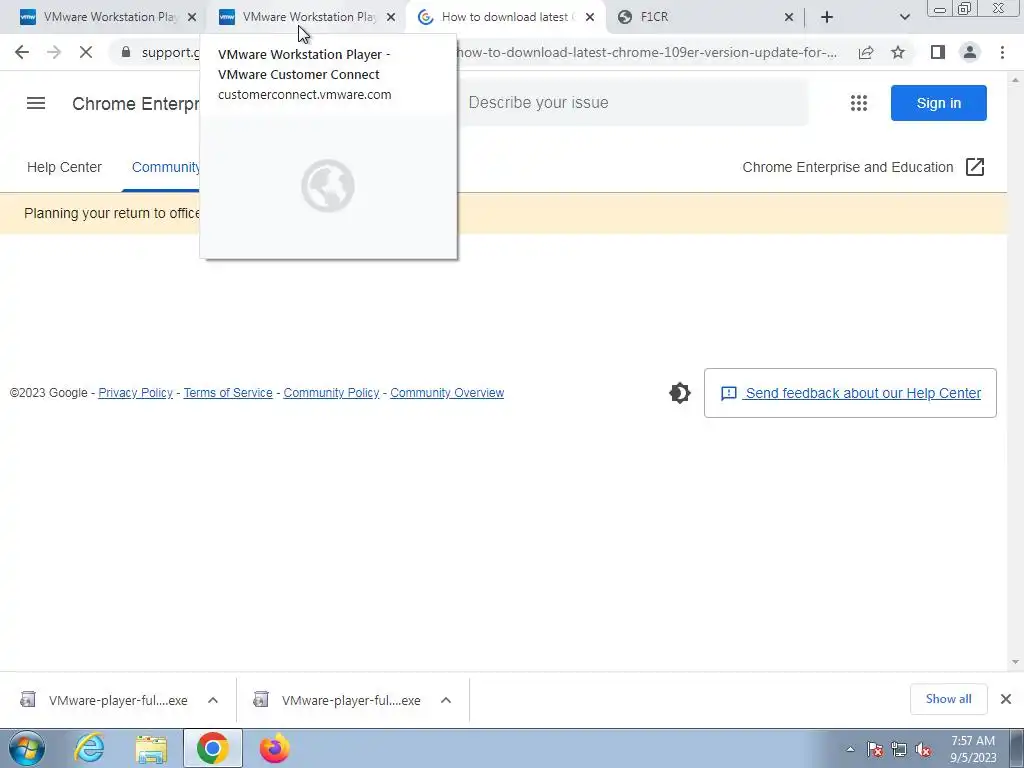Click the muted volume tray icon
The width and height of the screenshot is (1024, 768).
(x=923, y=750)
